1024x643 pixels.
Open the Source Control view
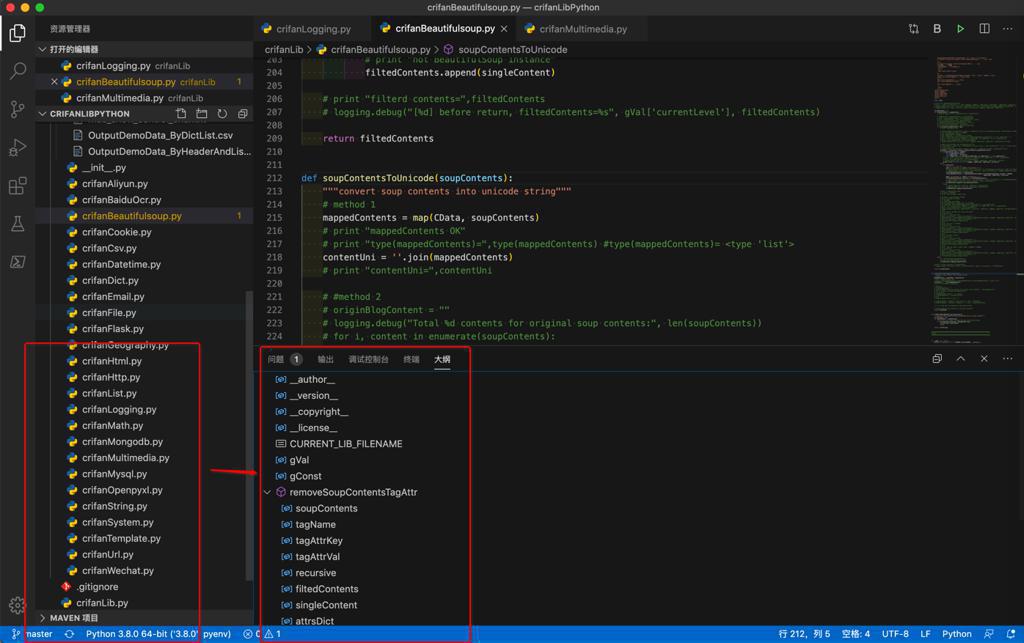18,109
